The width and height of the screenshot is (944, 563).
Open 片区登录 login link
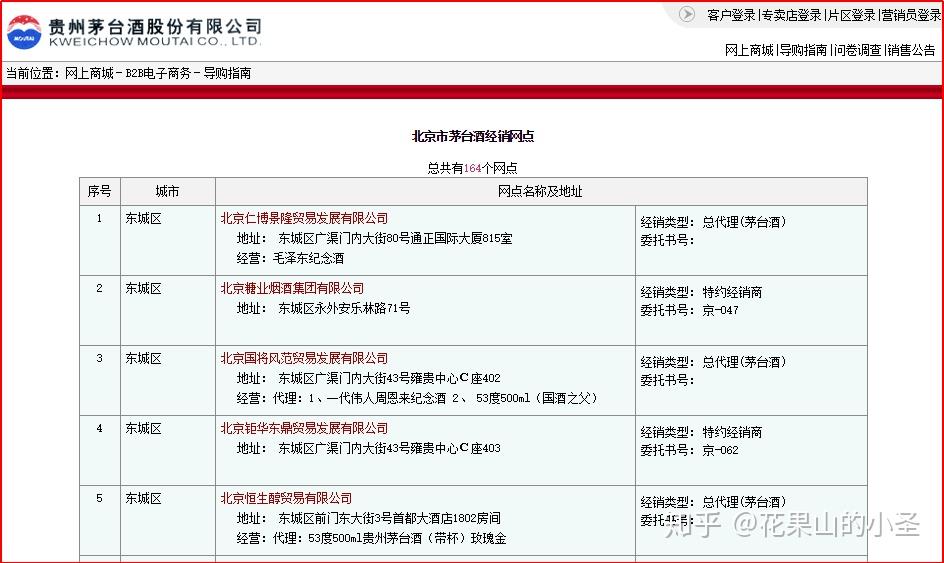click(x=851, y=15)
